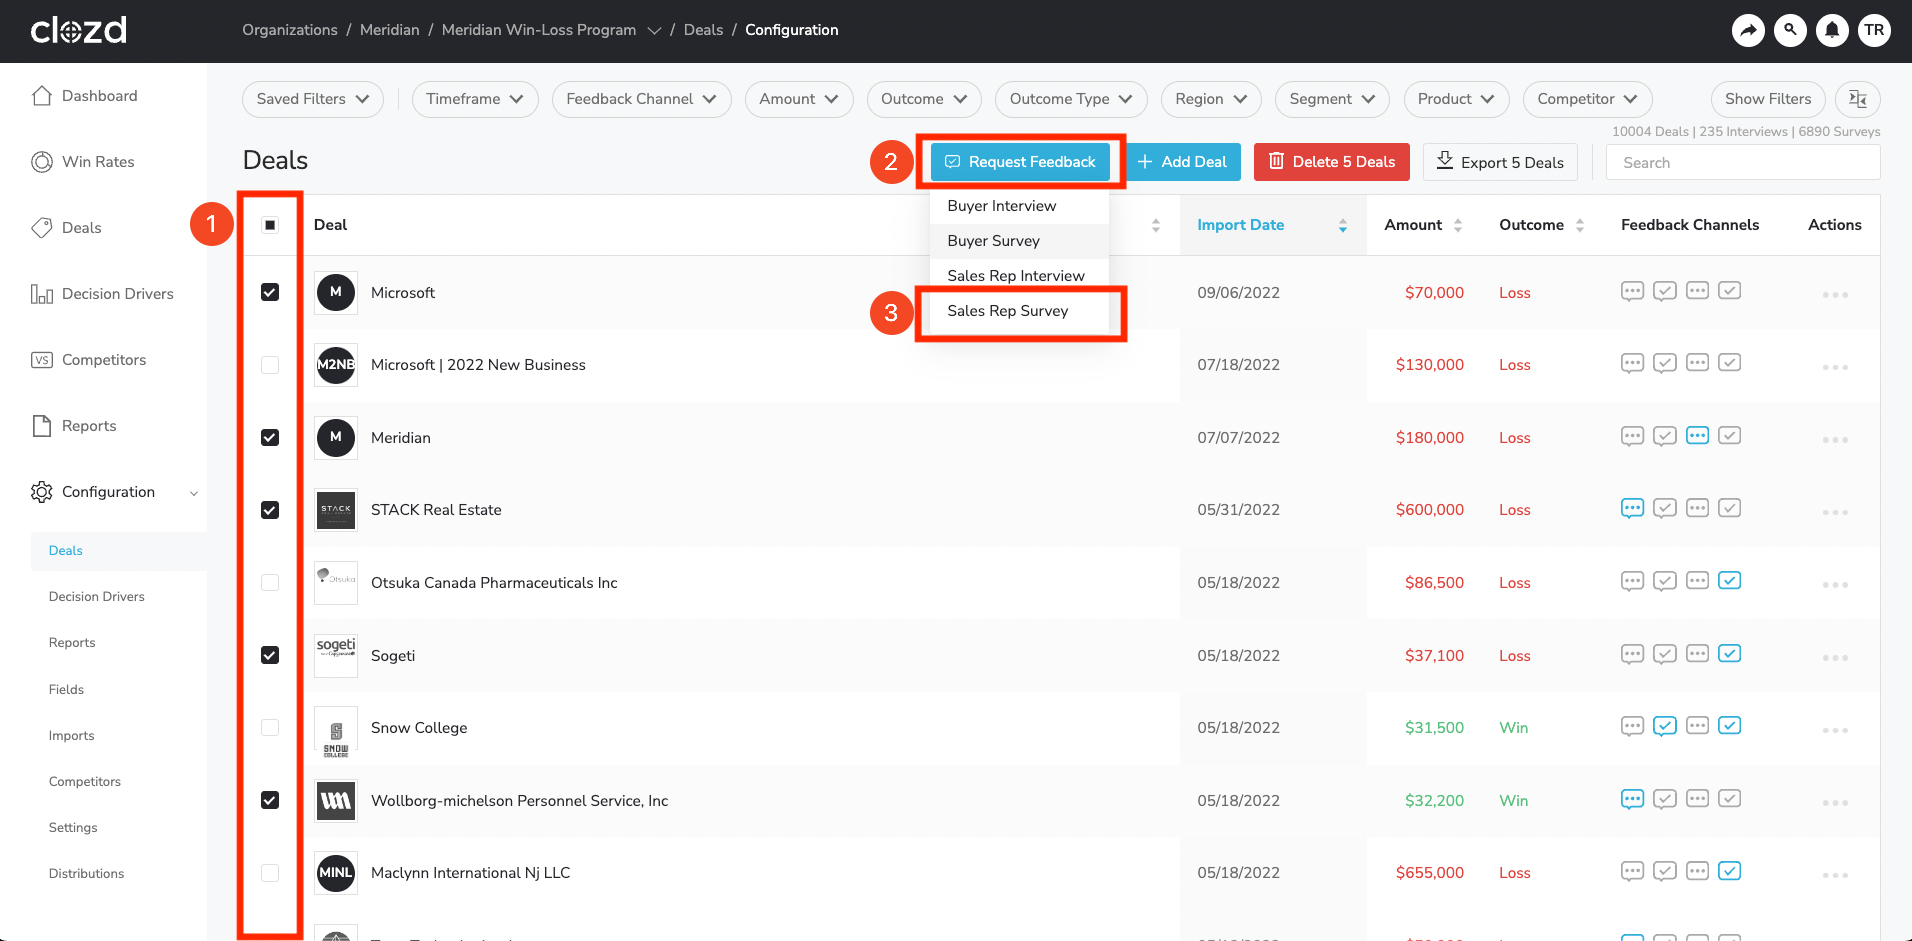Check the Snow College checkbox
Viewport: 1912px width, 941px height.
(x=270, y=727)
